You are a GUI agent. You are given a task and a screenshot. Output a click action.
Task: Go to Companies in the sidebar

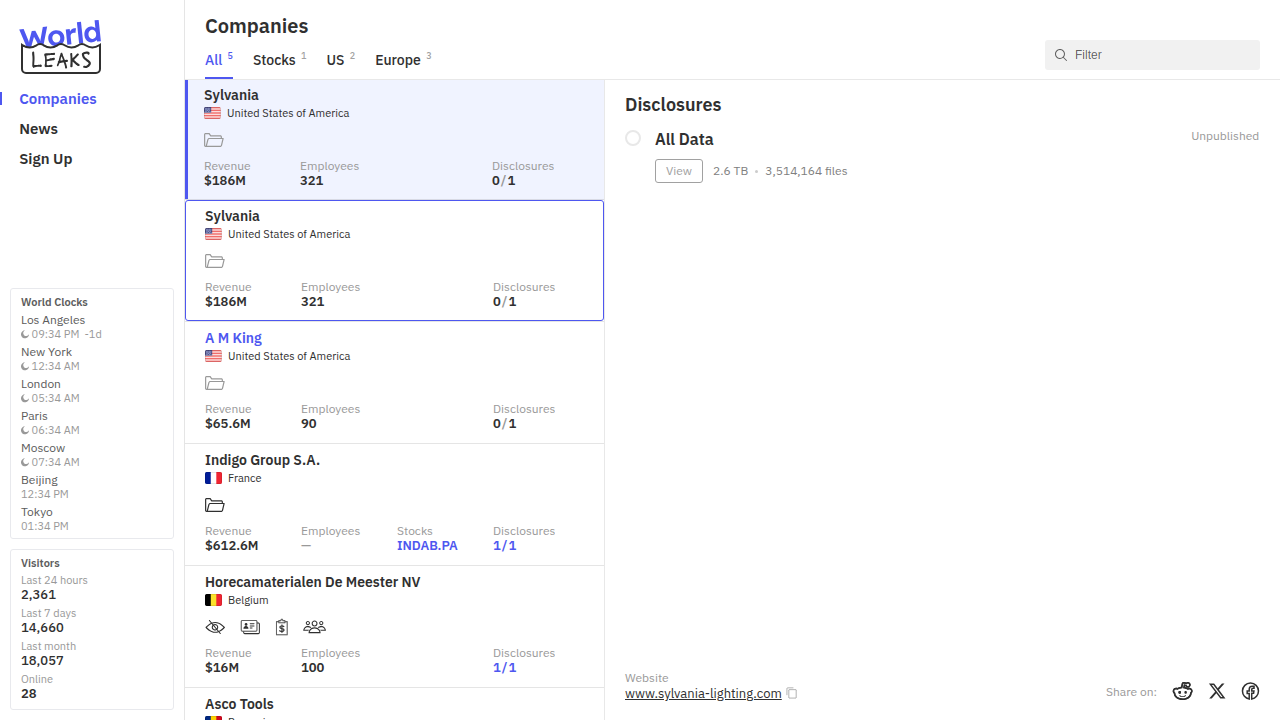point(58,99)
